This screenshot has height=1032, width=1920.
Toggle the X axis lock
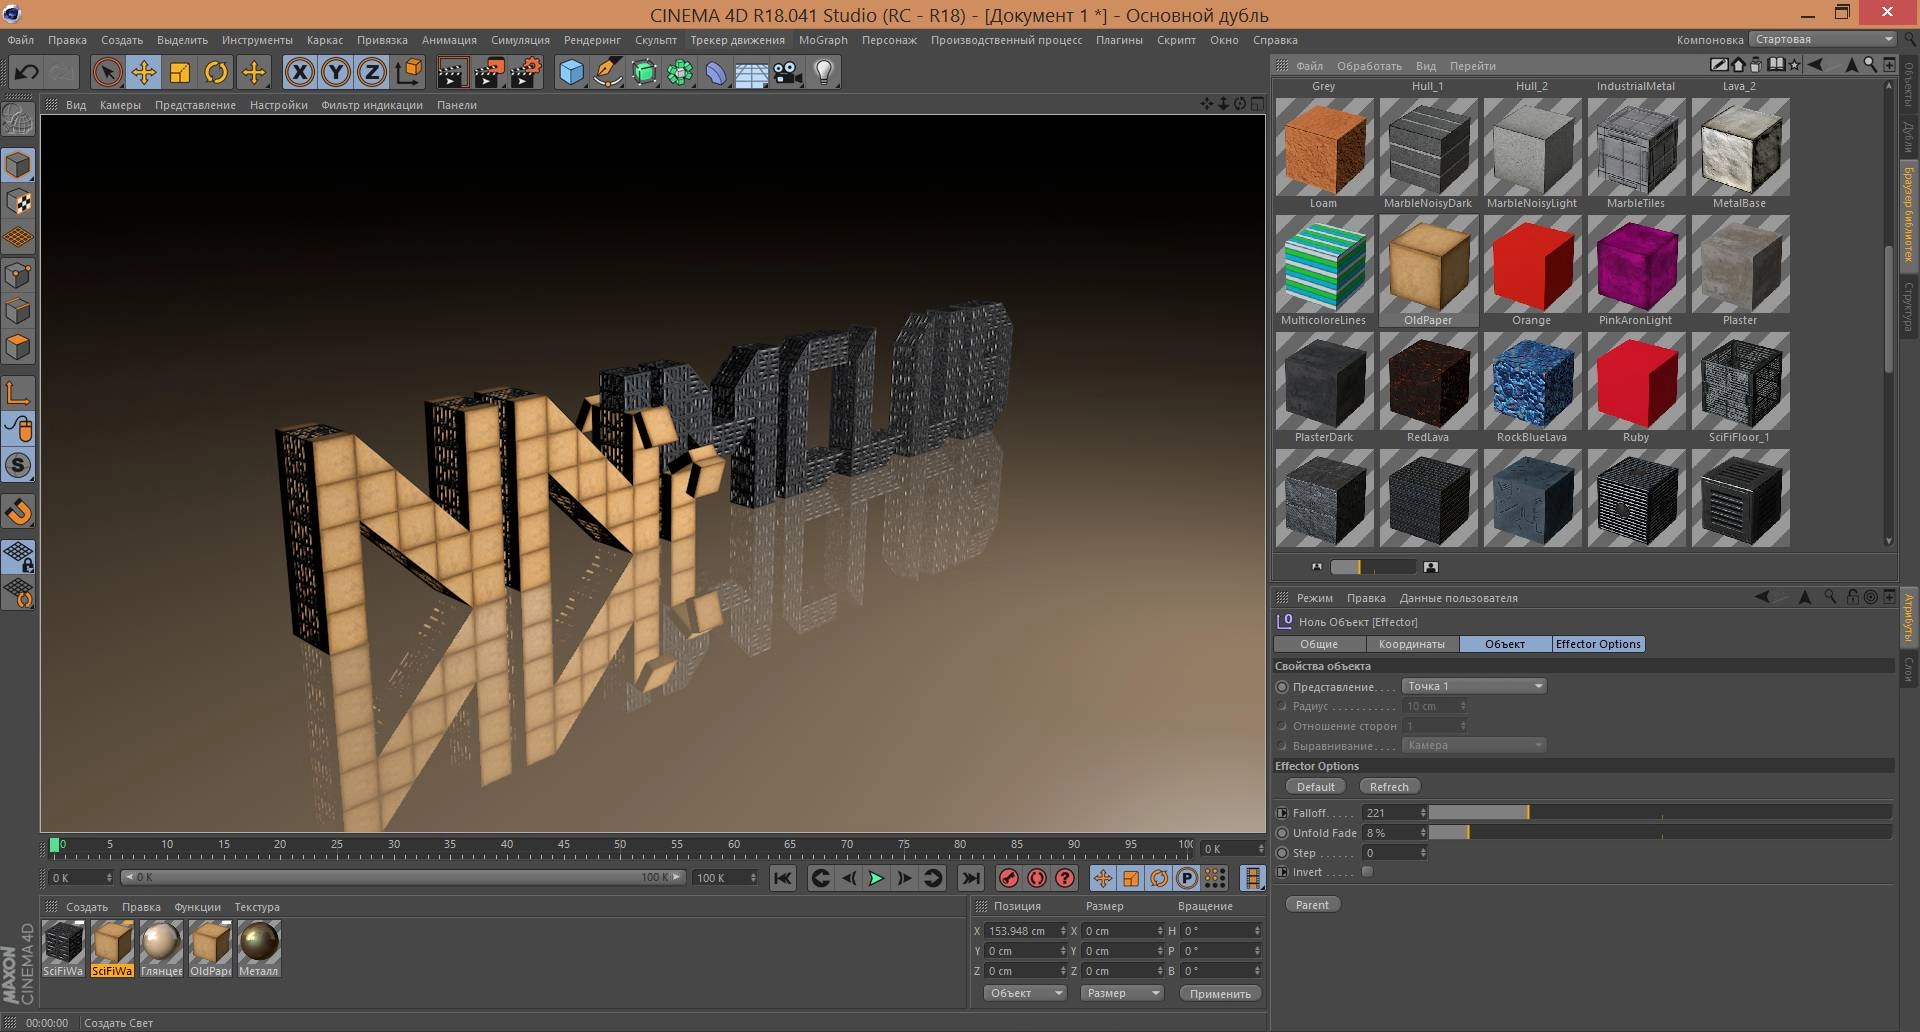299,72
